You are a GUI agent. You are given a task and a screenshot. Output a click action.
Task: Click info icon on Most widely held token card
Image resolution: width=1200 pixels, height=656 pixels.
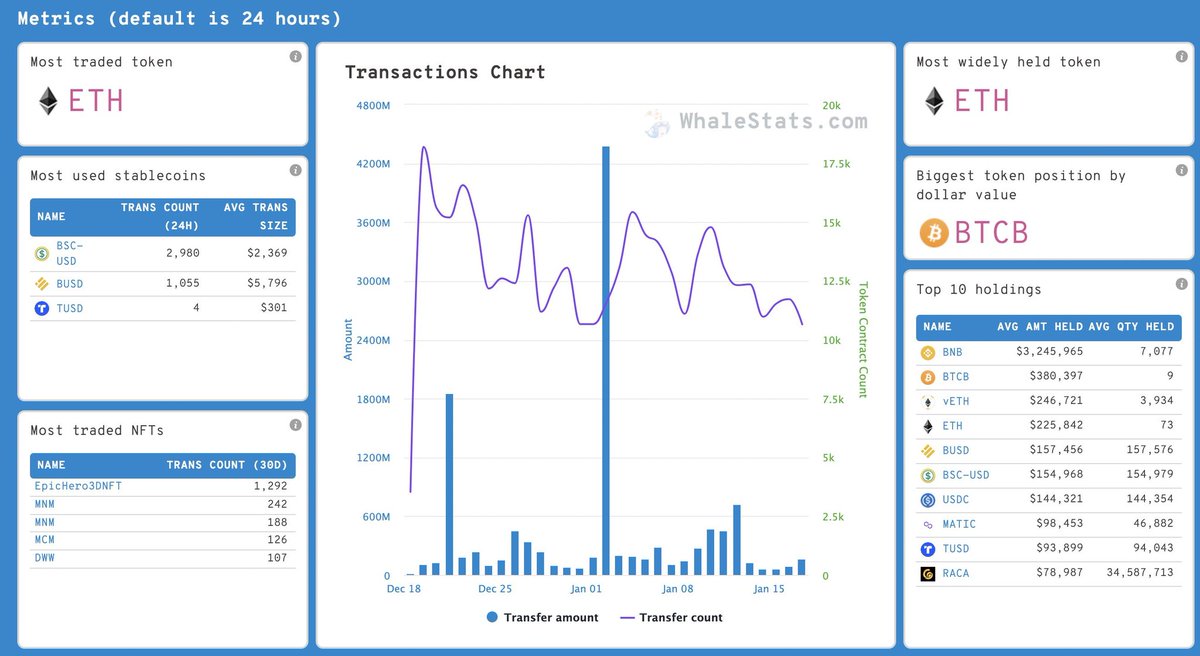[1182, 57]
